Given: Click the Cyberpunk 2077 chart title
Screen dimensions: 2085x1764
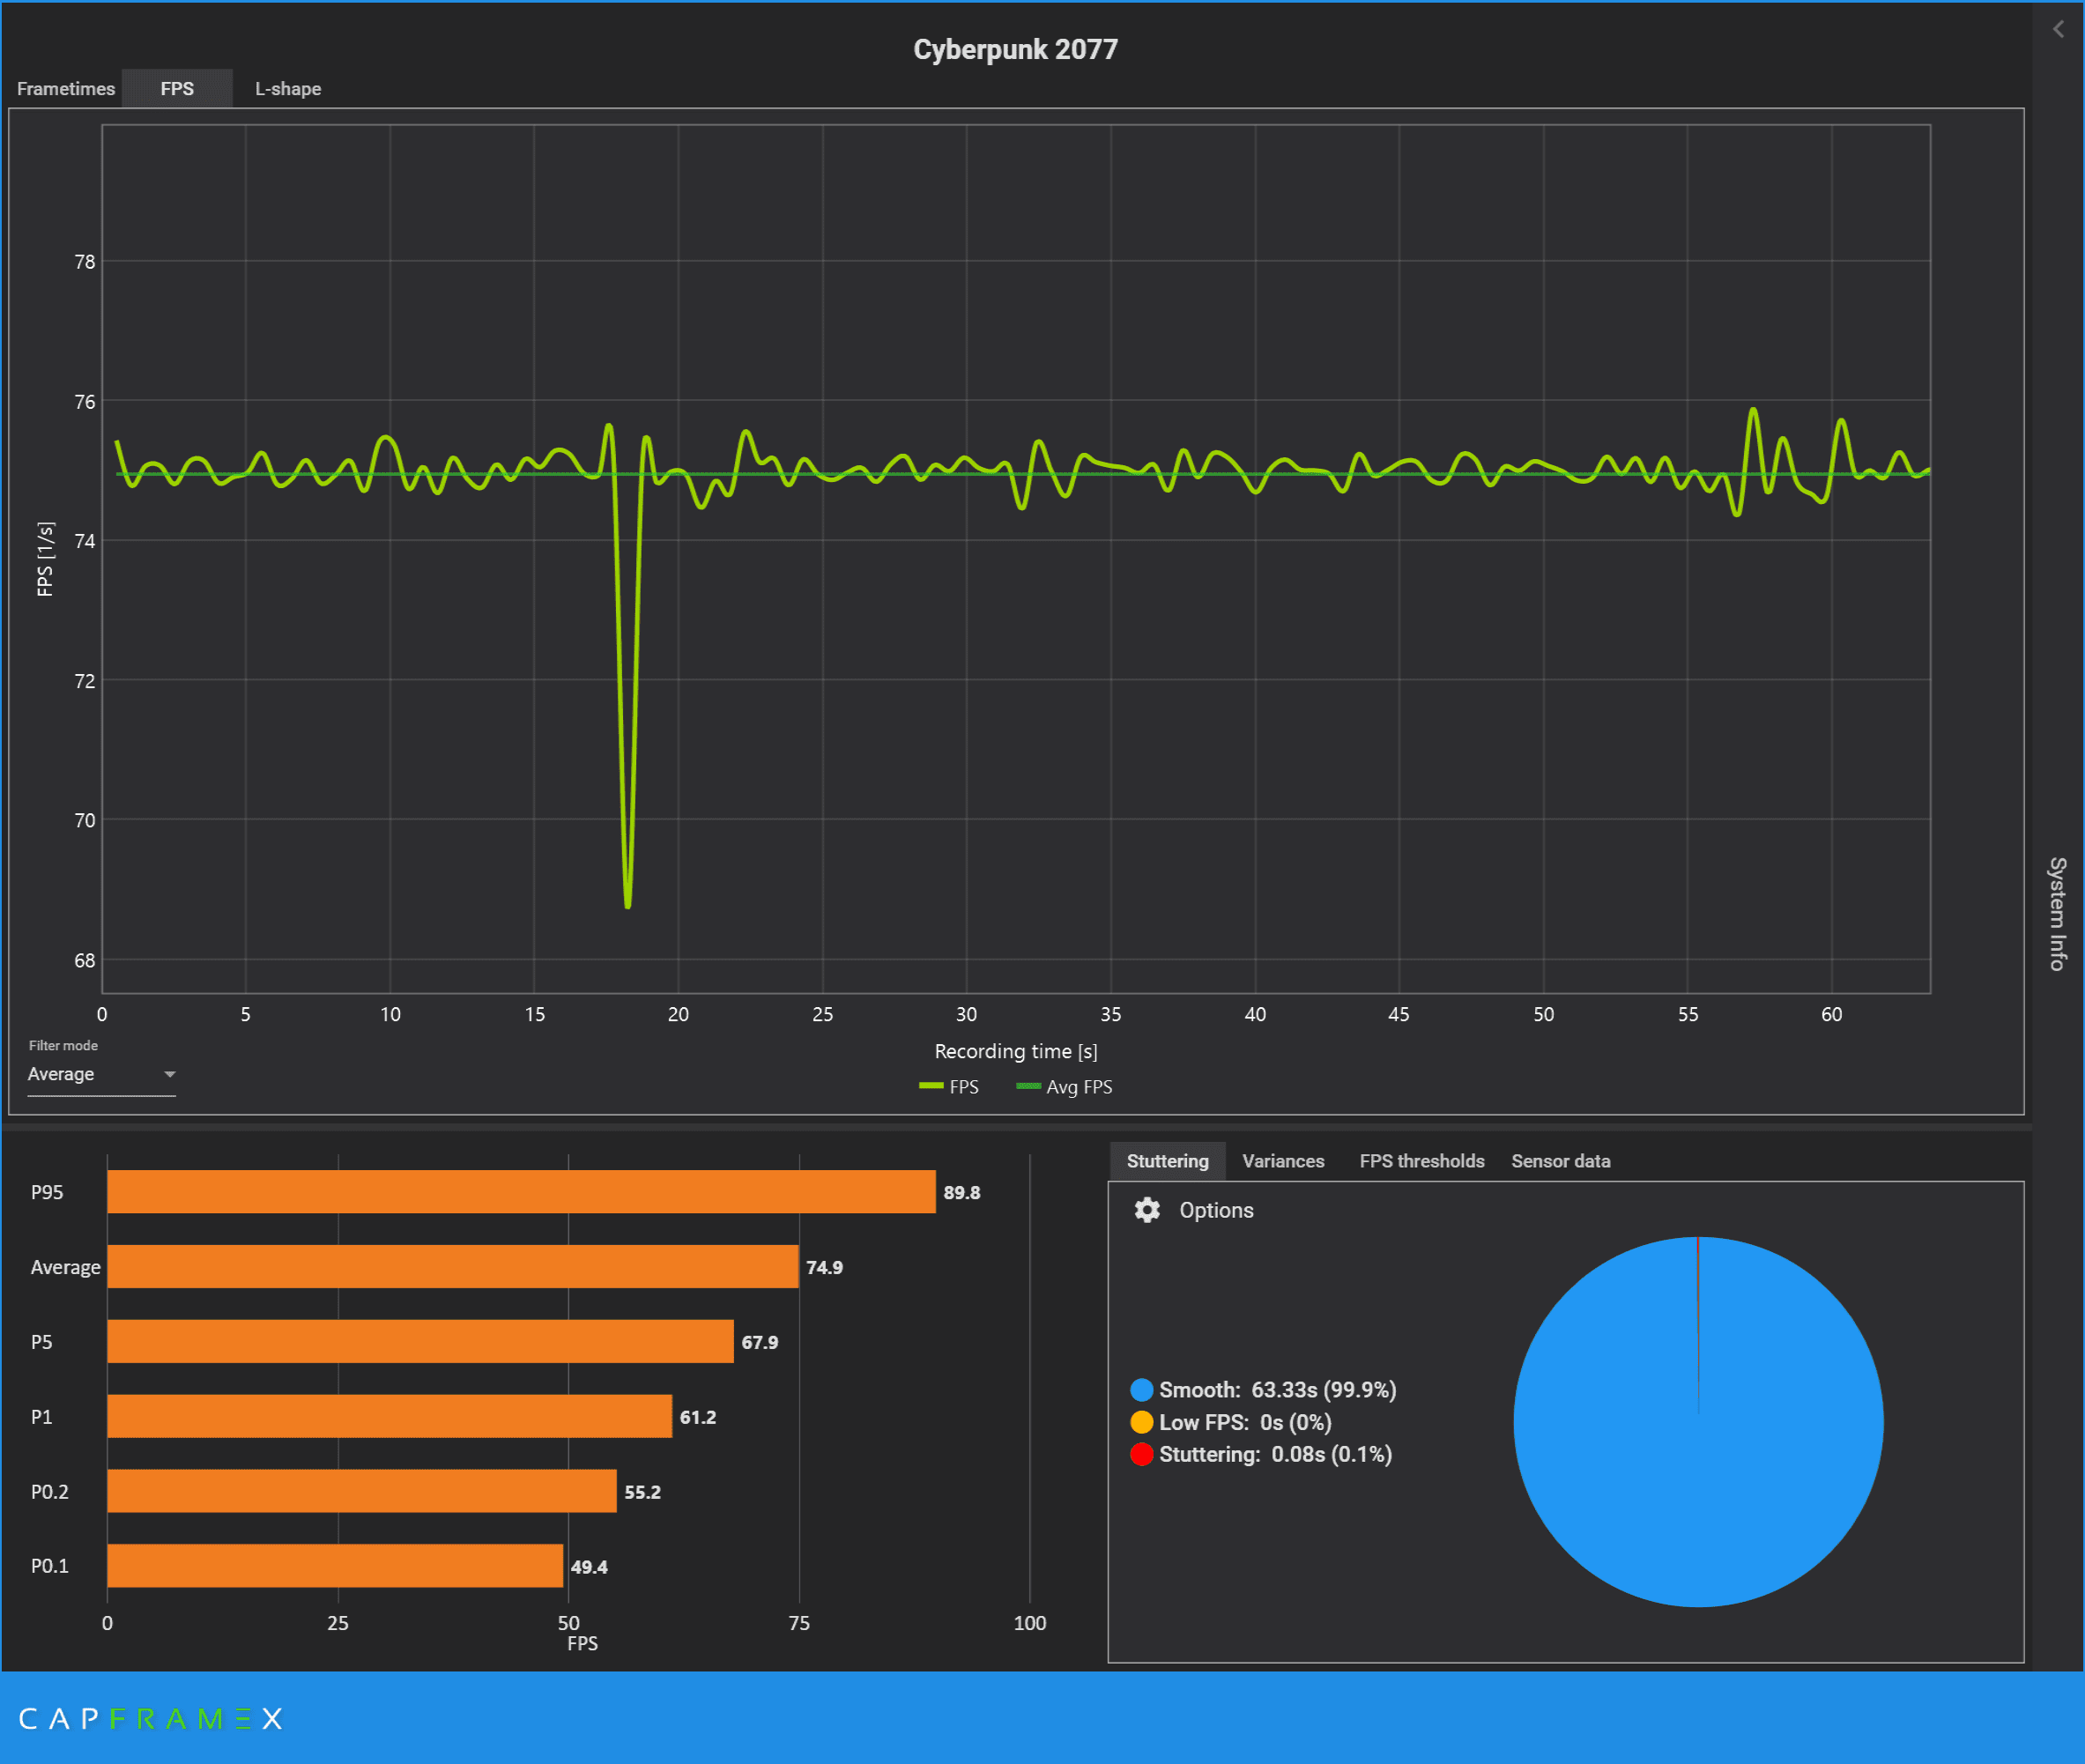Looking at the screenshot, I should (x=1015, y=49).
